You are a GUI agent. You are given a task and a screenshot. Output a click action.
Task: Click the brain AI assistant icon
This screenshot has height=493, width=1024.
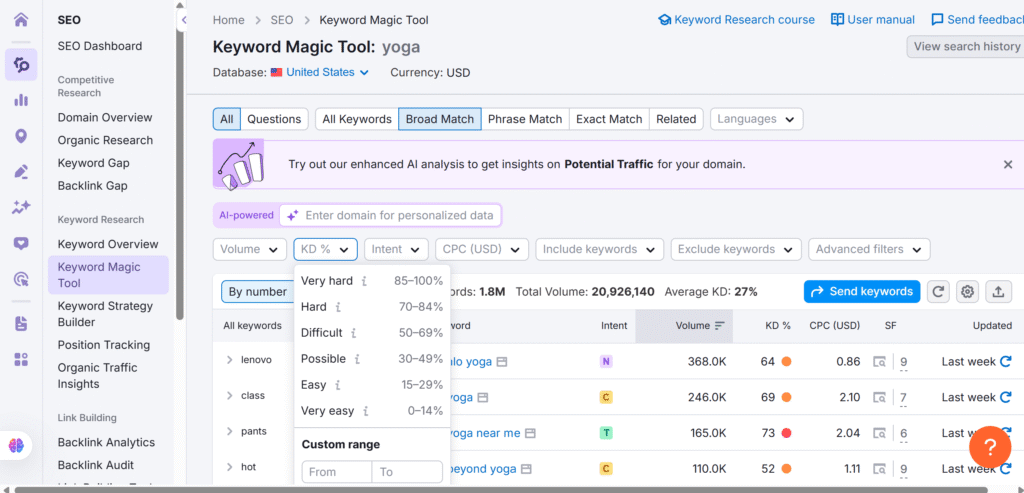[x=16, y=446]
